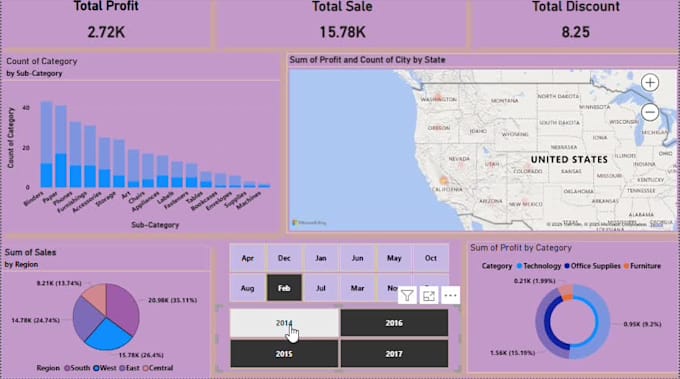Viewport: 680px width, 379px height.
Task: Select the Jan month tile
Action: tap(321, 258)
